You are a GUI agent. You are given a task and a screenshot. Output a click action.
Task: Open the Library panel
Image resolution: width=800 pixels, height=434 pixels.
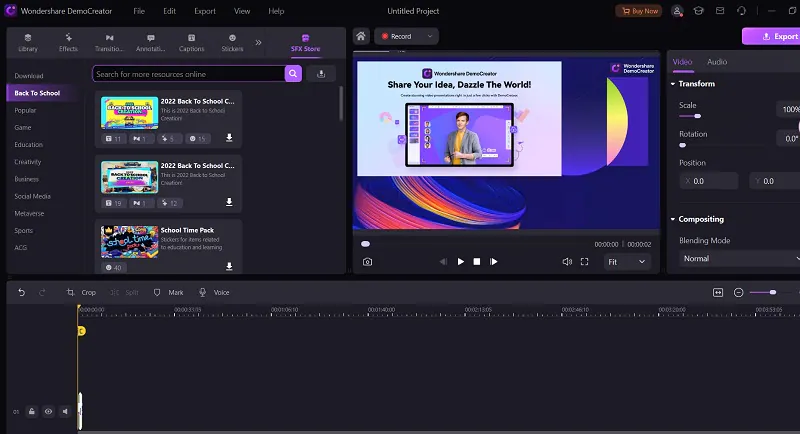point(28,43)
